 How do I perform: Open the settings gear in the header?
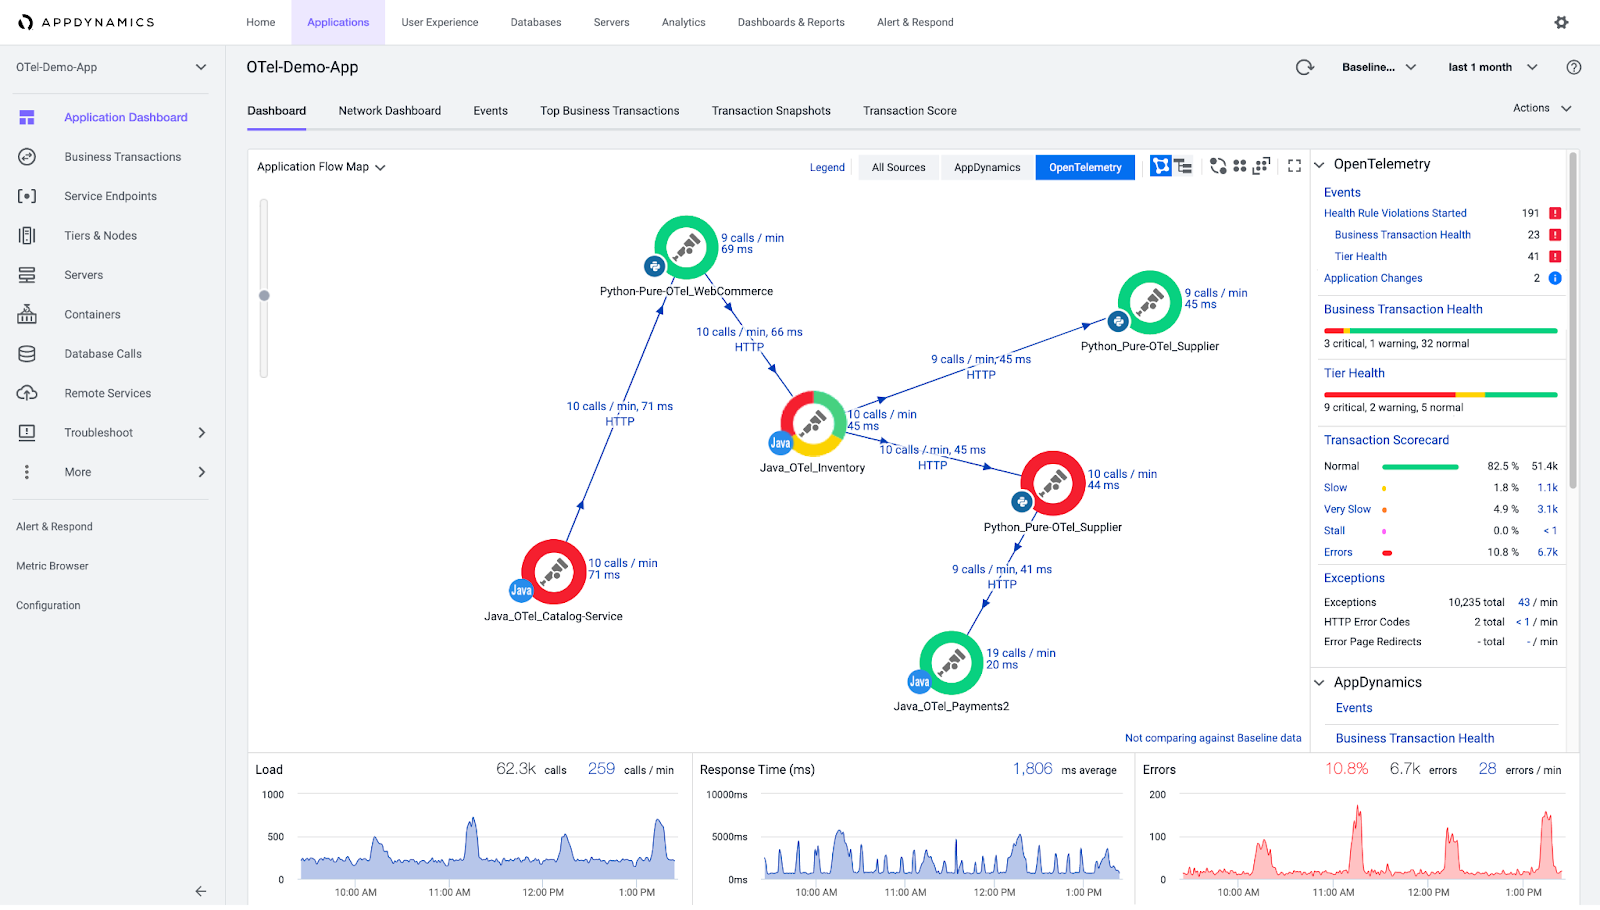pyautogui.click(x=1561, y=21)
